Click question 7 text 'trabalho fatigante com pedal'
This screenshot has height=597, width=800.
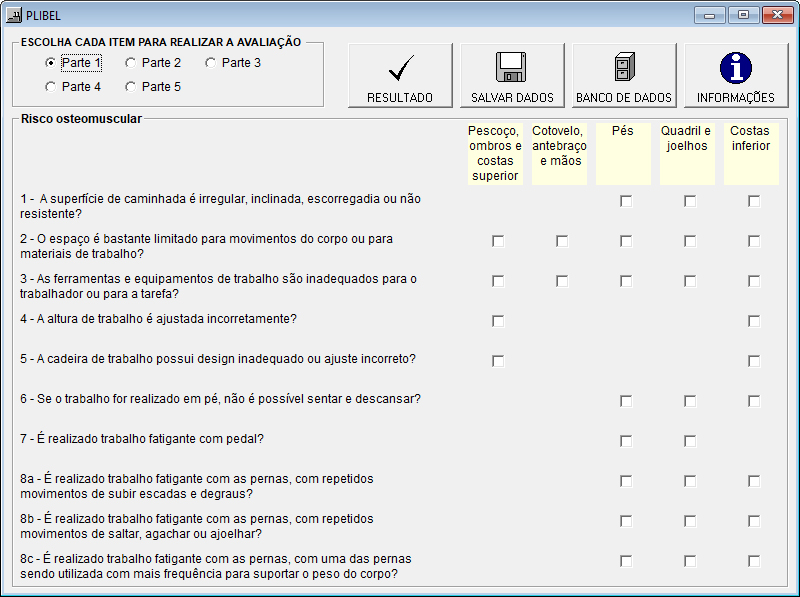(x=182, y=439)
